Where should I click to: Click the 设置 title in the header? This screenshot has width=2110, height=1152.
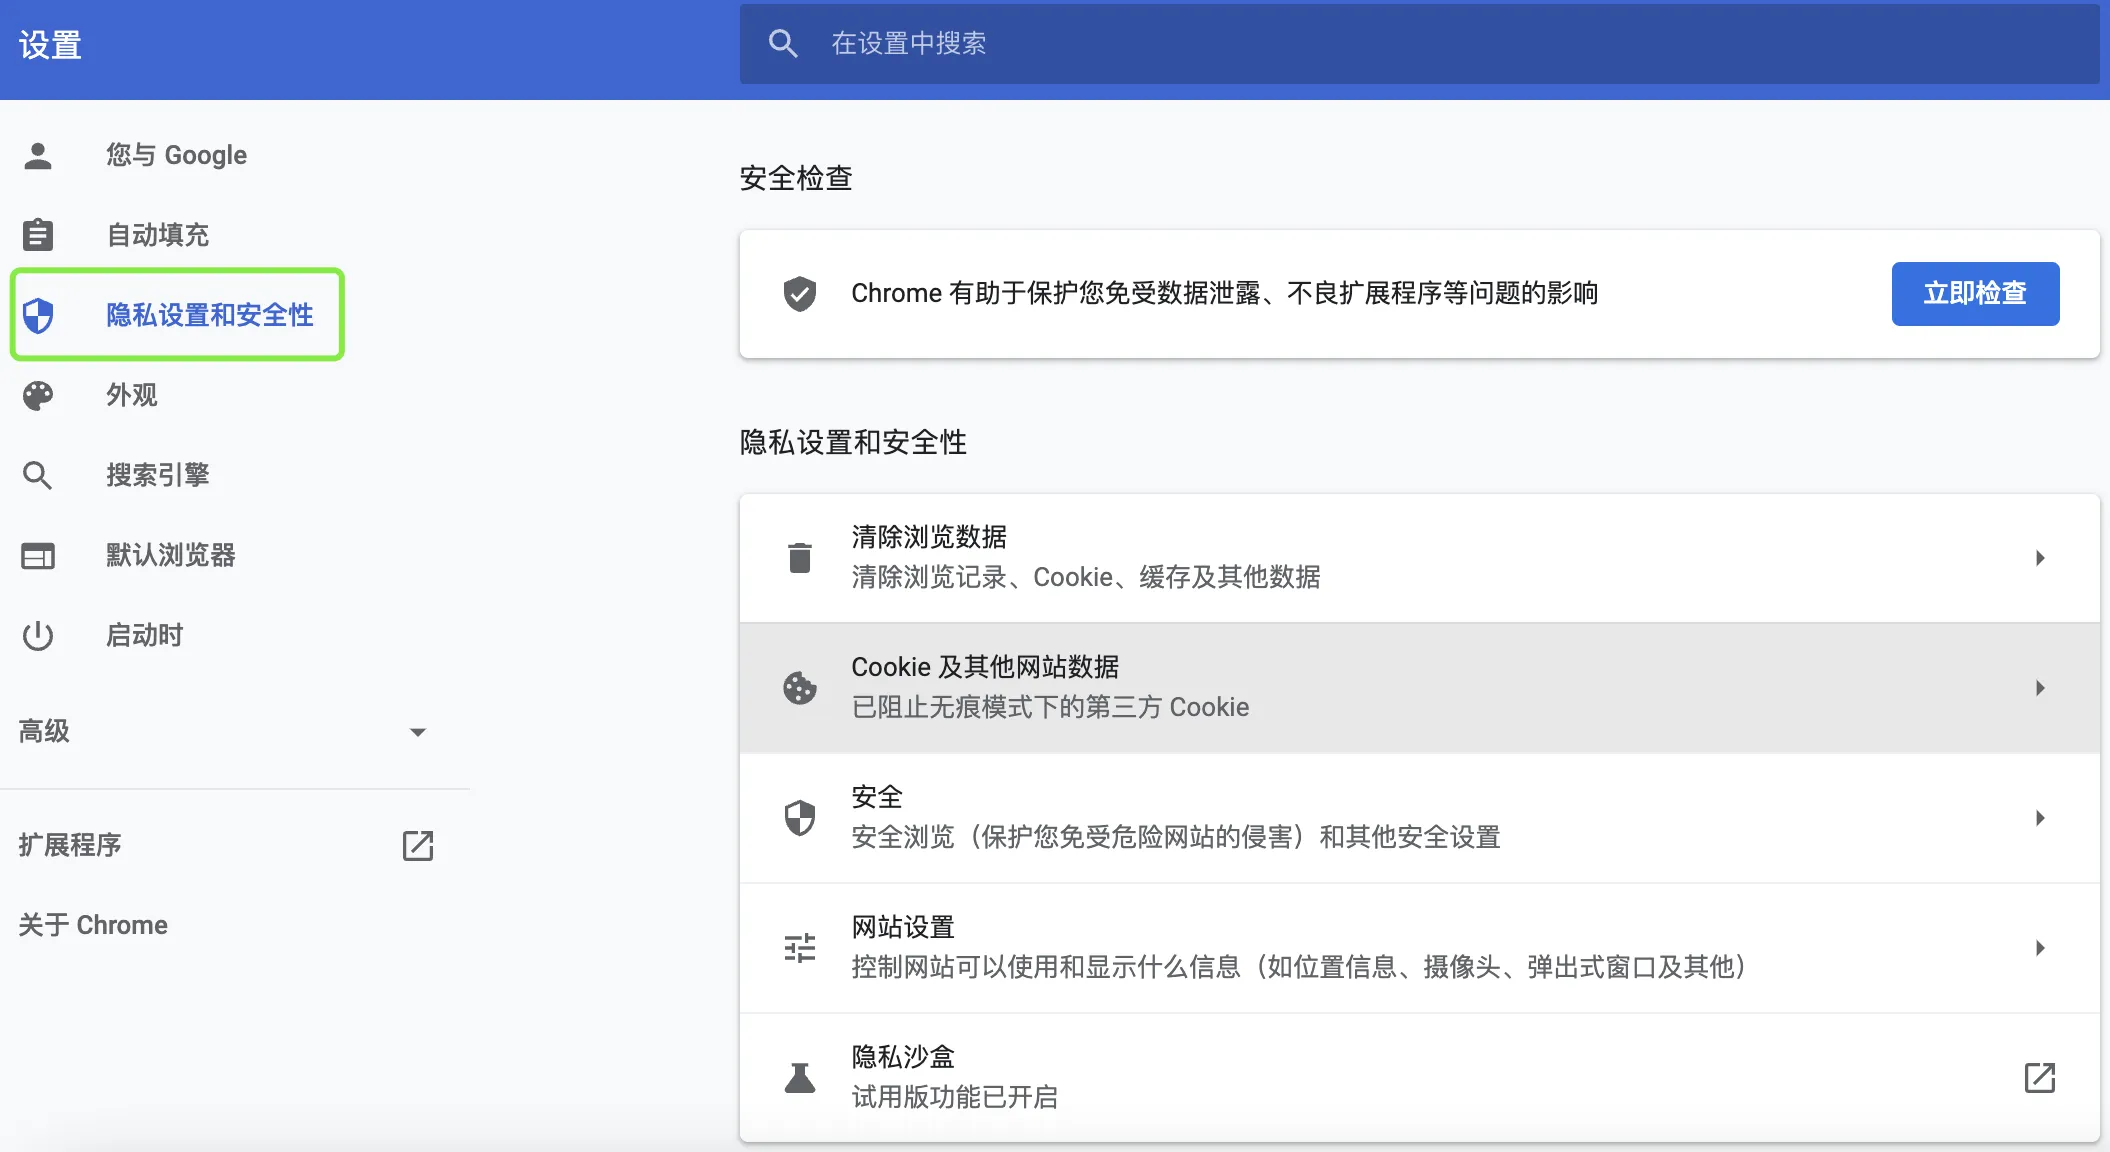(x=50, y=45)
